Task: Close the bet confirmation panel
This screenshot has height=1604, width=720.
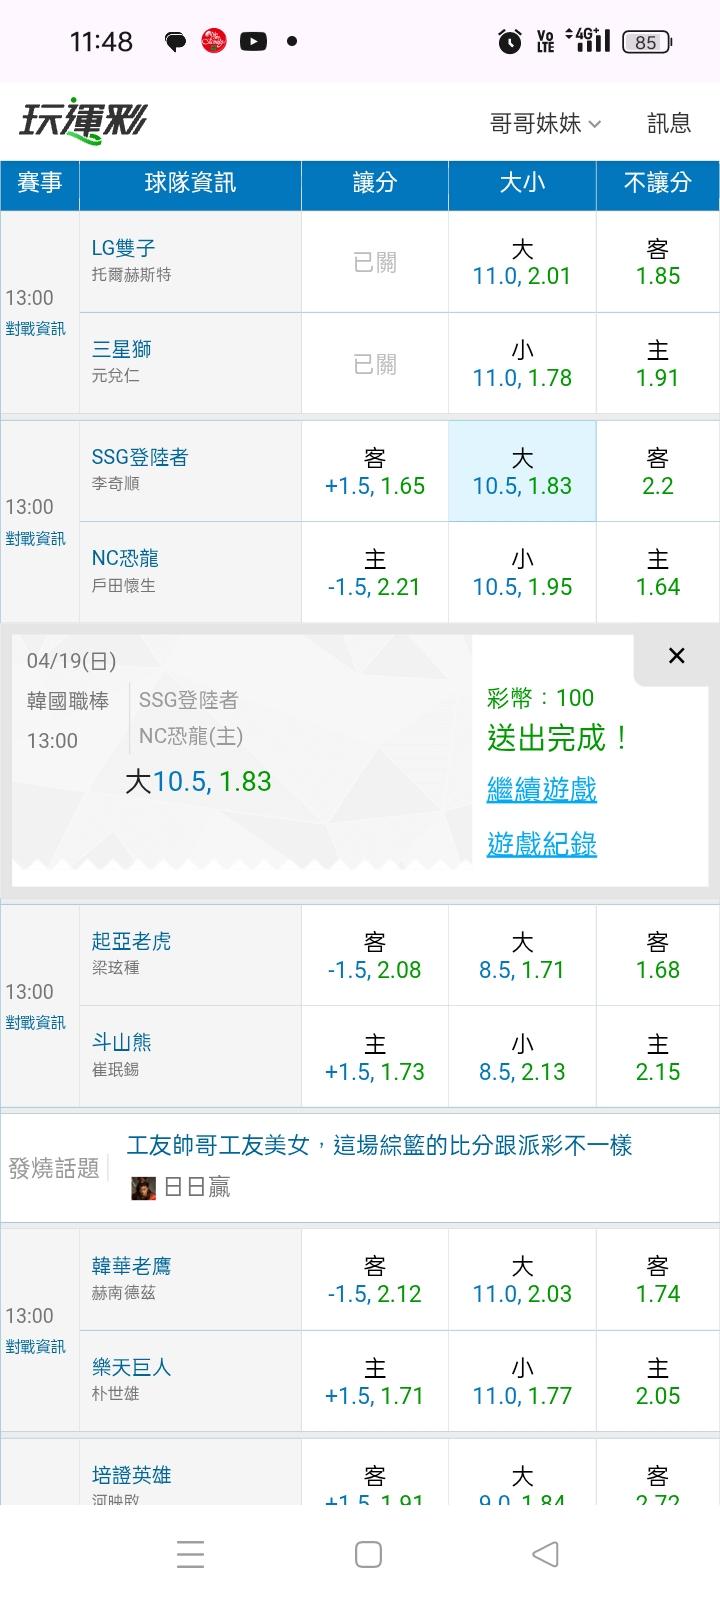Action: pyautogui.click(x=676, y=656)
